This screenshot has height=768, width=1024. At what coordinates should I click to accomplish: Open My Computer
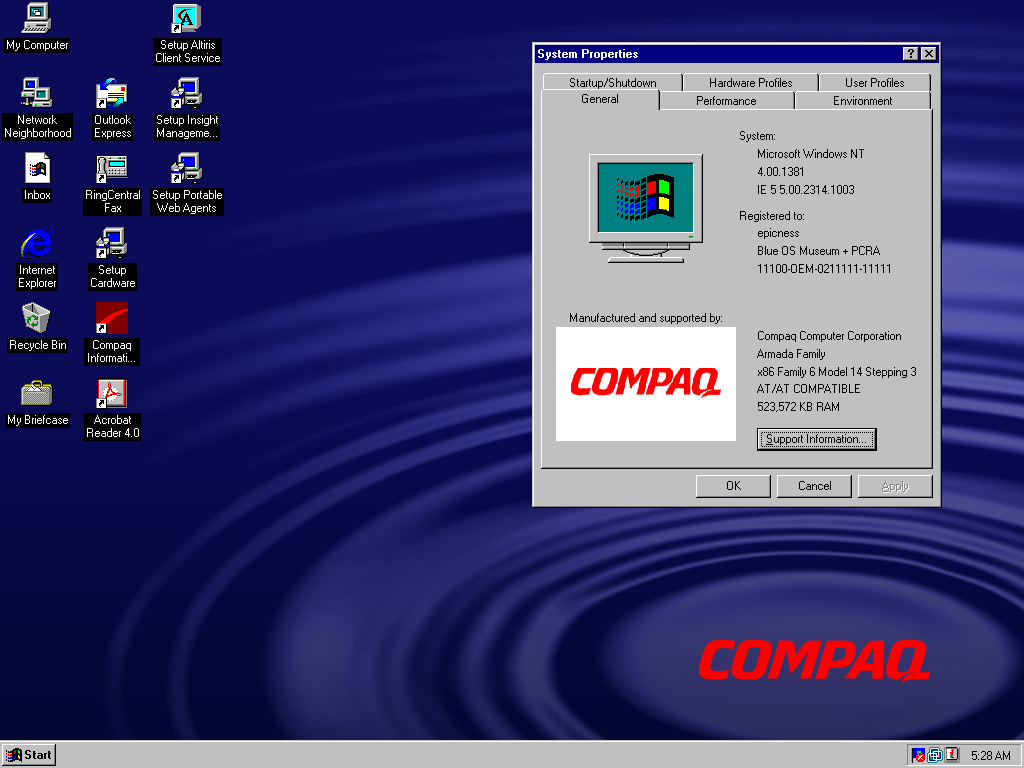(36, 16)
